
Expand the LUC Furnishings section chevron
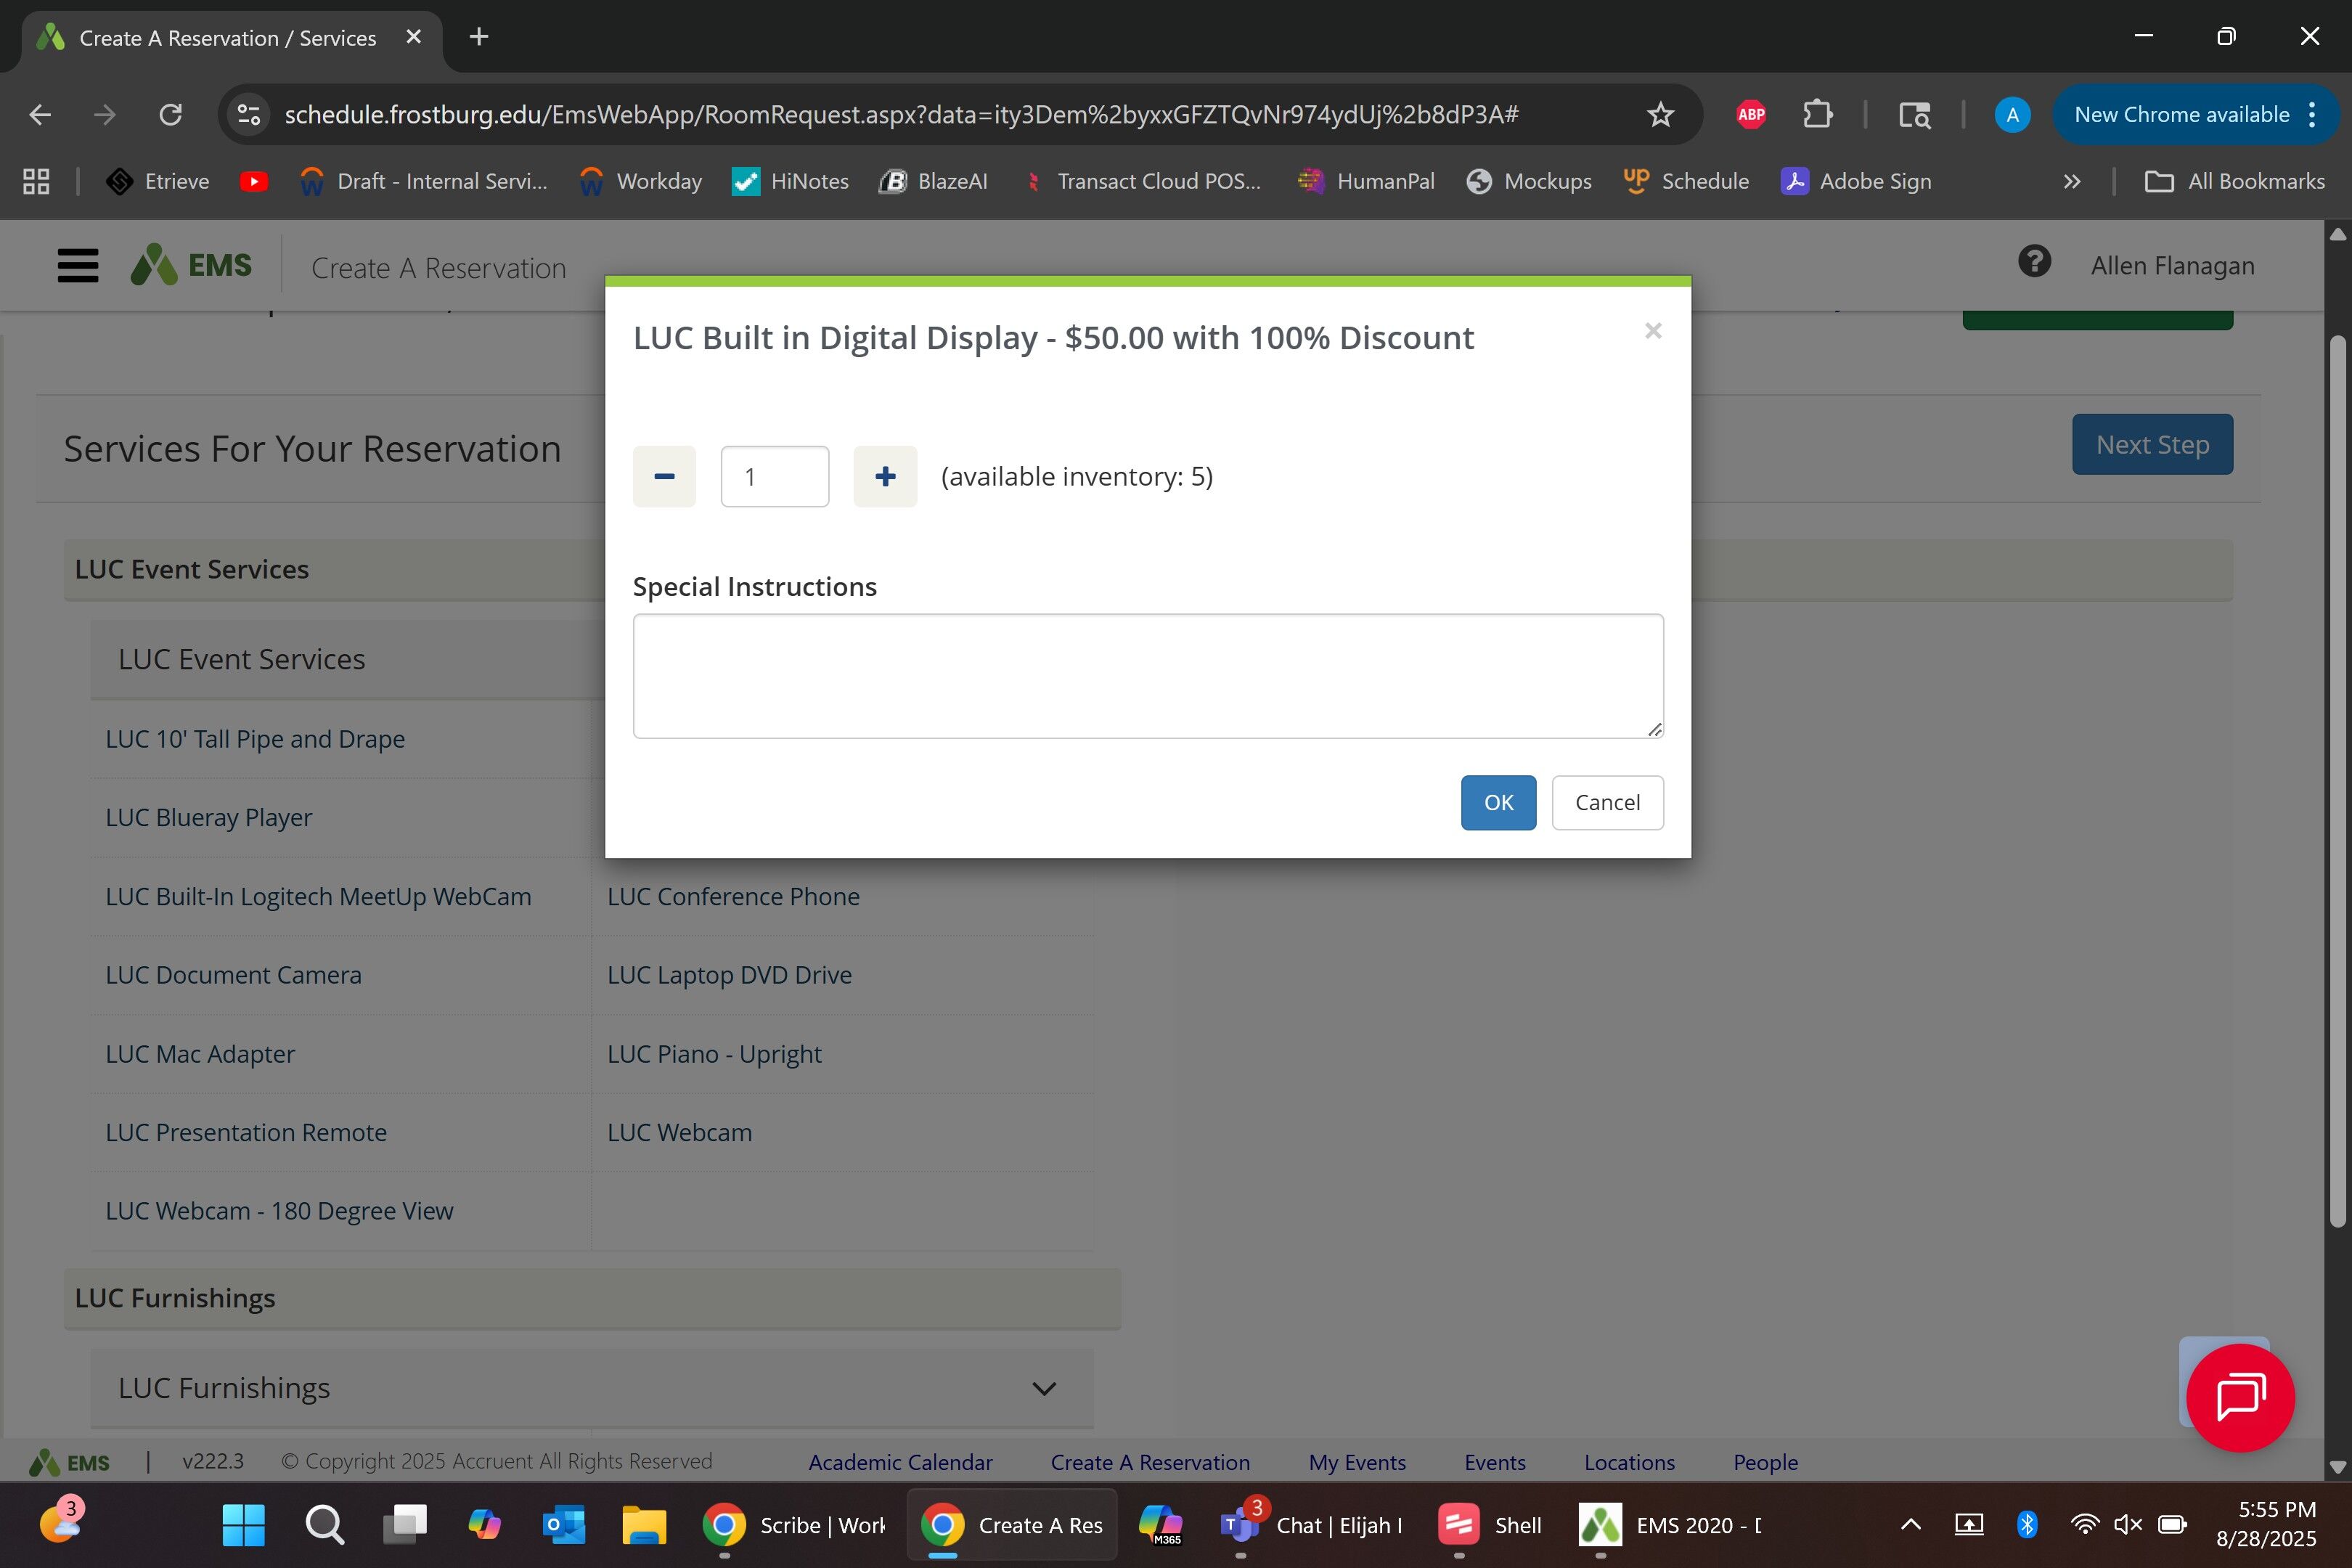click(1043, 1388)
